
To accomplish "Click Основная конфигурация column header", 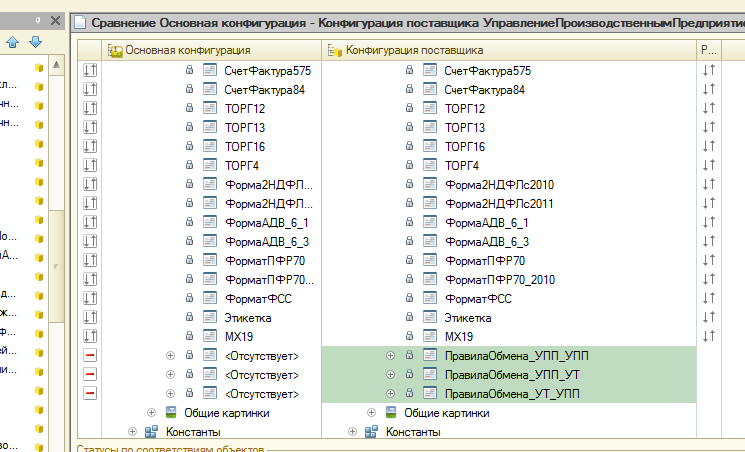I will pos(212,50).
